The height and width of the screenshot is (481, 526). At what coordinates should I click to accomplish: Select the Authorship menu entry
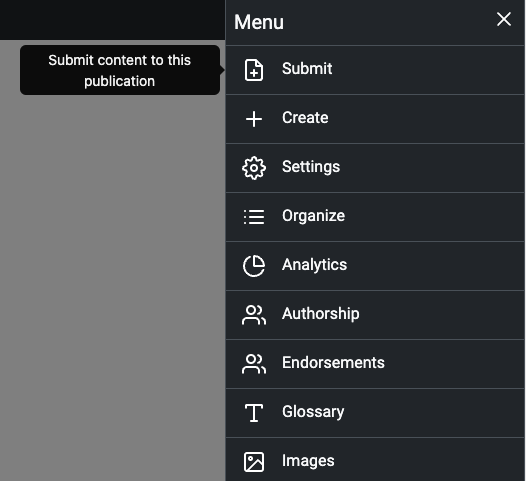point(375,315)
